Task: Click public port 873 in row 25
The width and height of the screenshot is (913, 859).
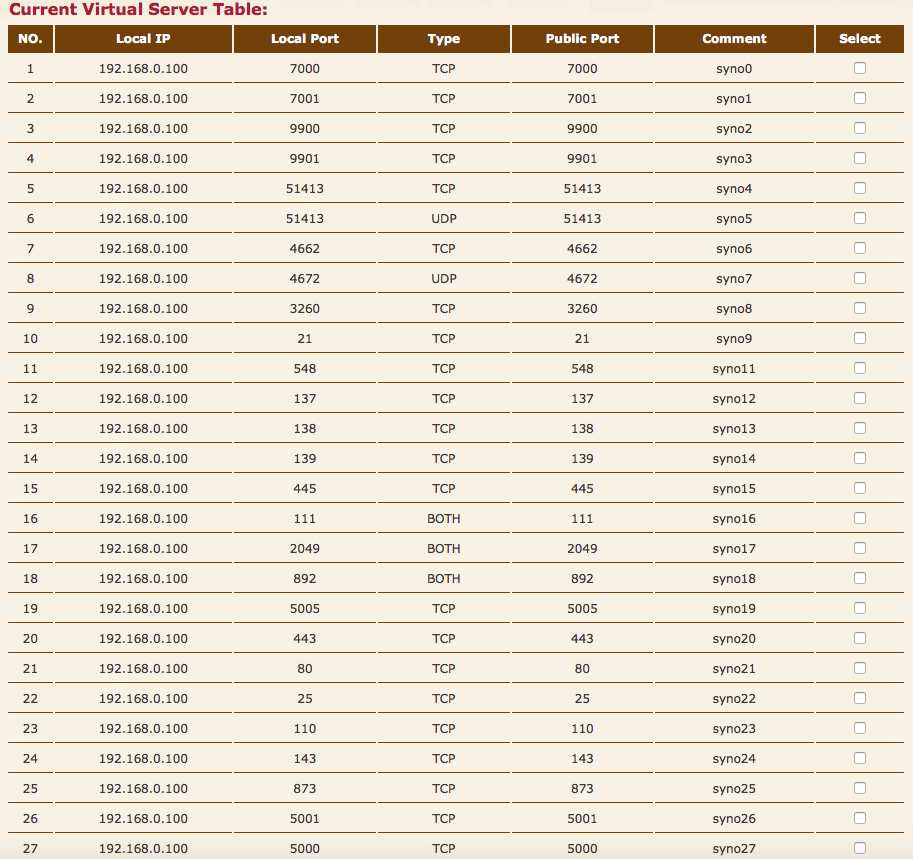Action: (x=582, y=789)
